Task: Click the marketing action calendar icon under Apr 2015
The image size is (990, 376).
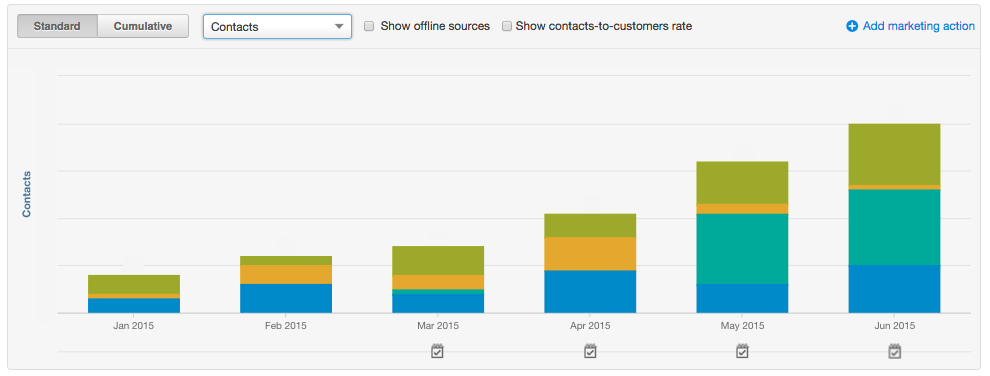Action: pos(590,351)
